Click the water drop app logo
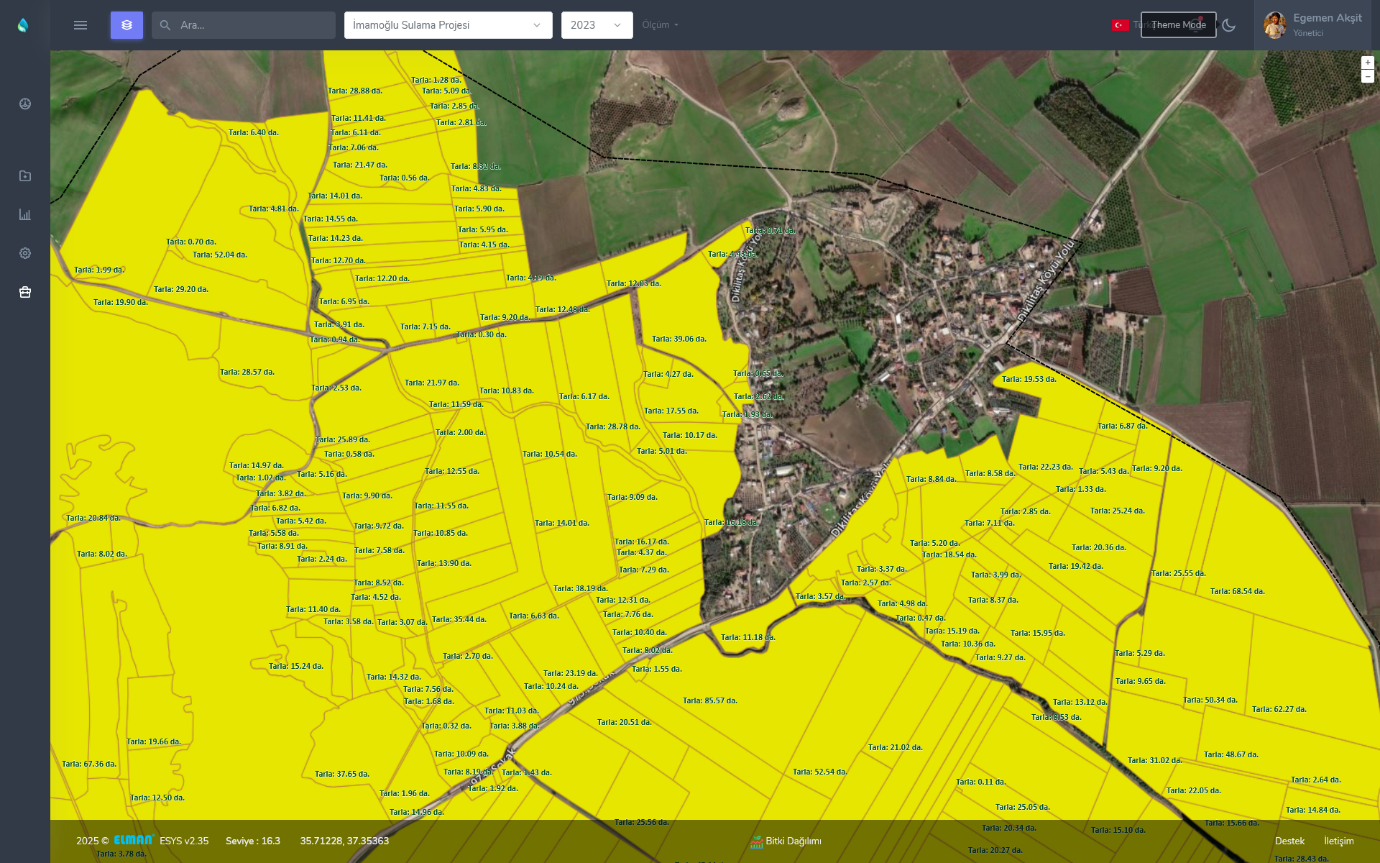The width and height of the screenshot is (1380, 863). [23, 25]
